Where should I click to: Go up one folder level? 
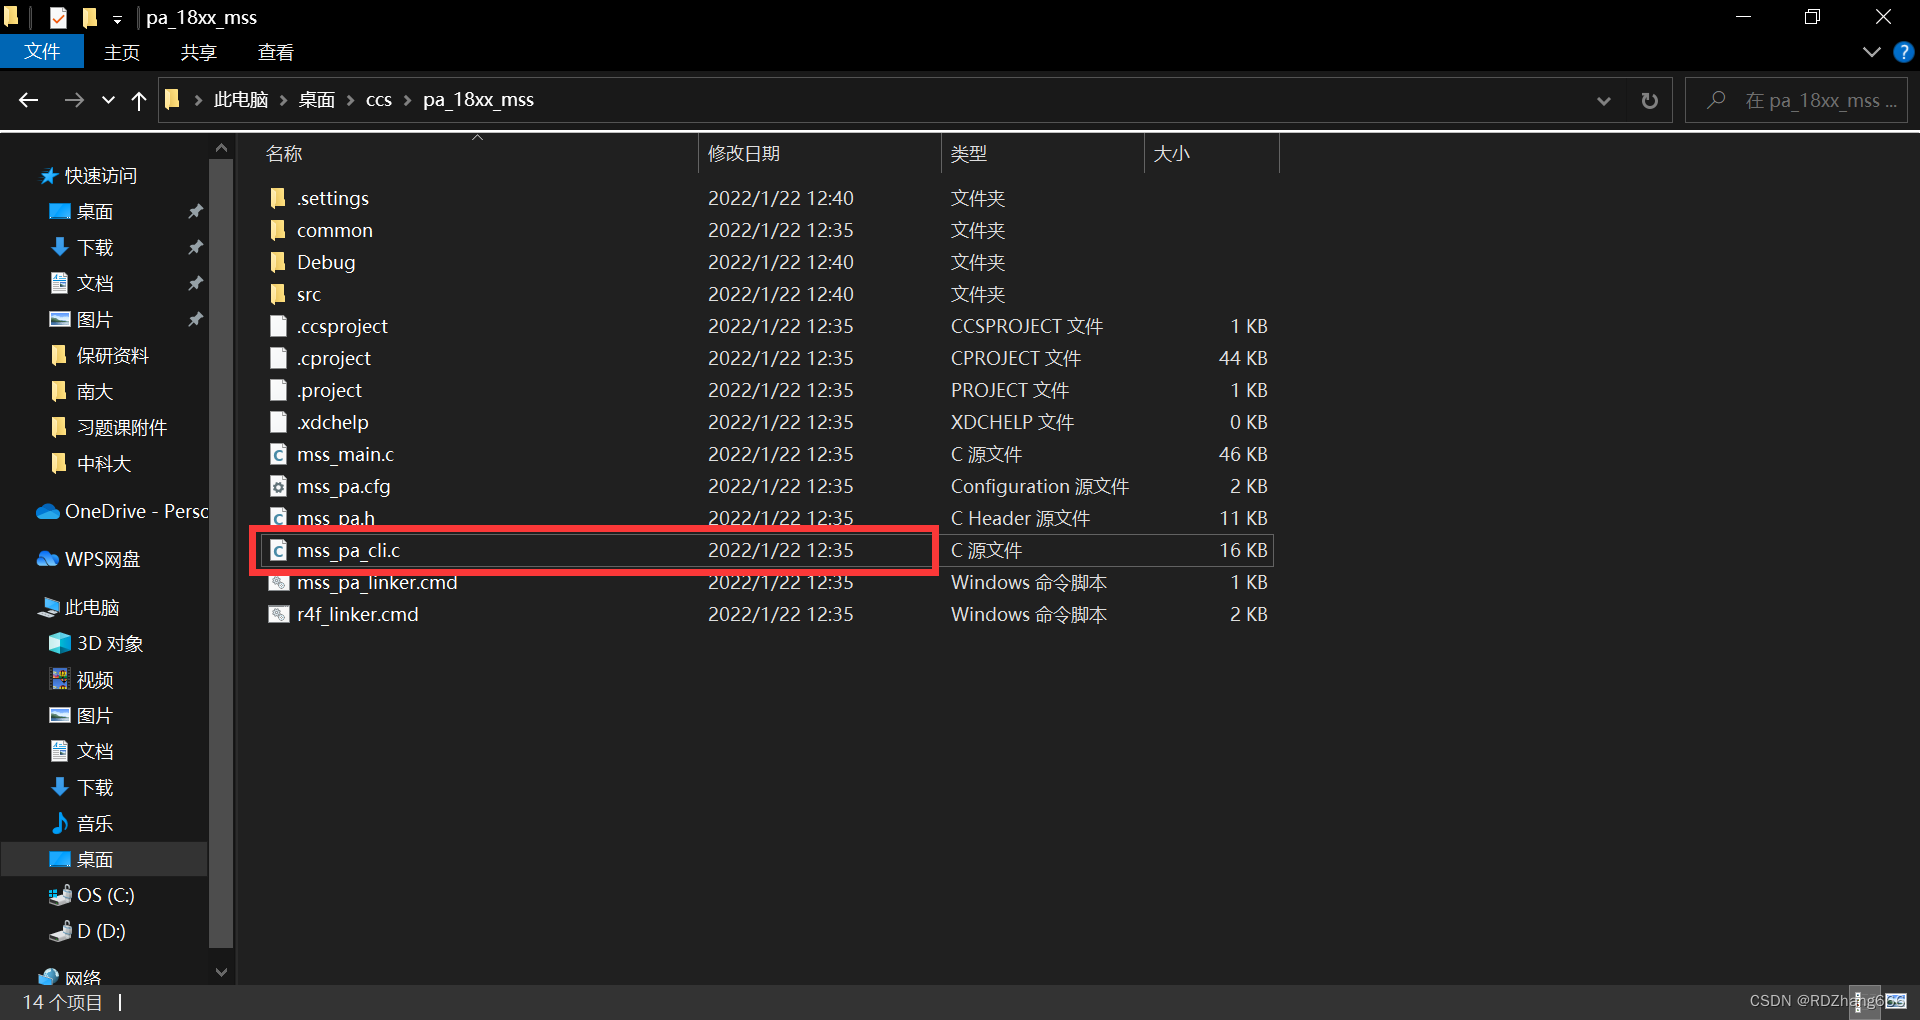coord(139,100)
